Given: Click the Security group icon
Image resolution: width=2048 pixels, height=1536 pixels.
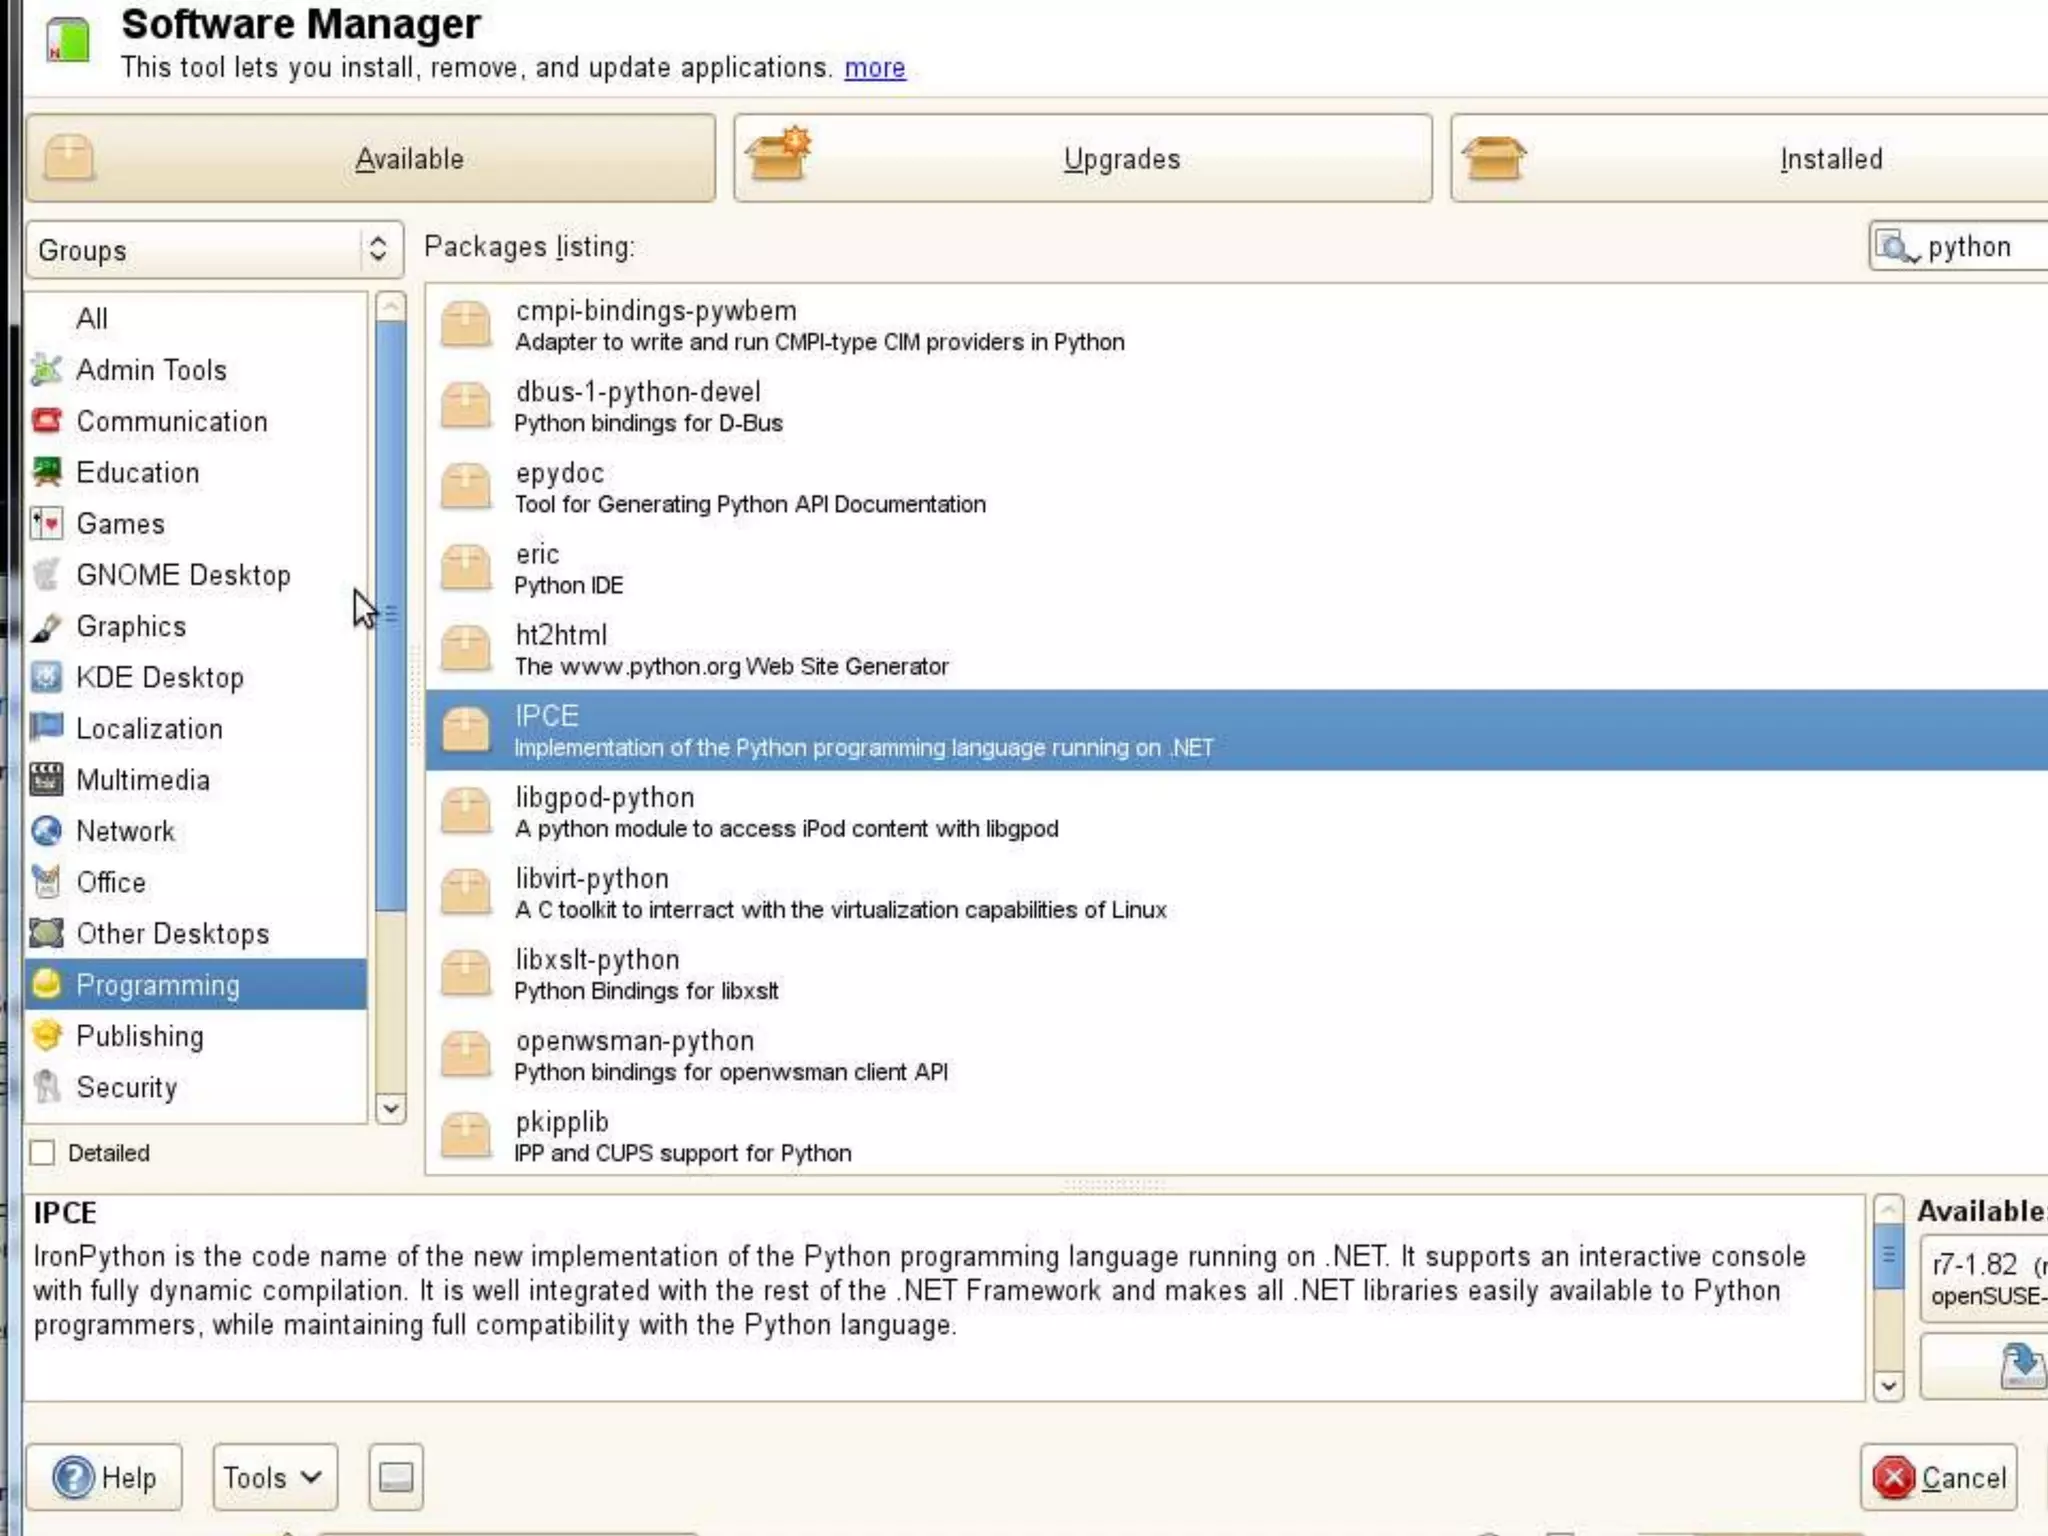Looking at the screenshot, I should (46, 1087).
